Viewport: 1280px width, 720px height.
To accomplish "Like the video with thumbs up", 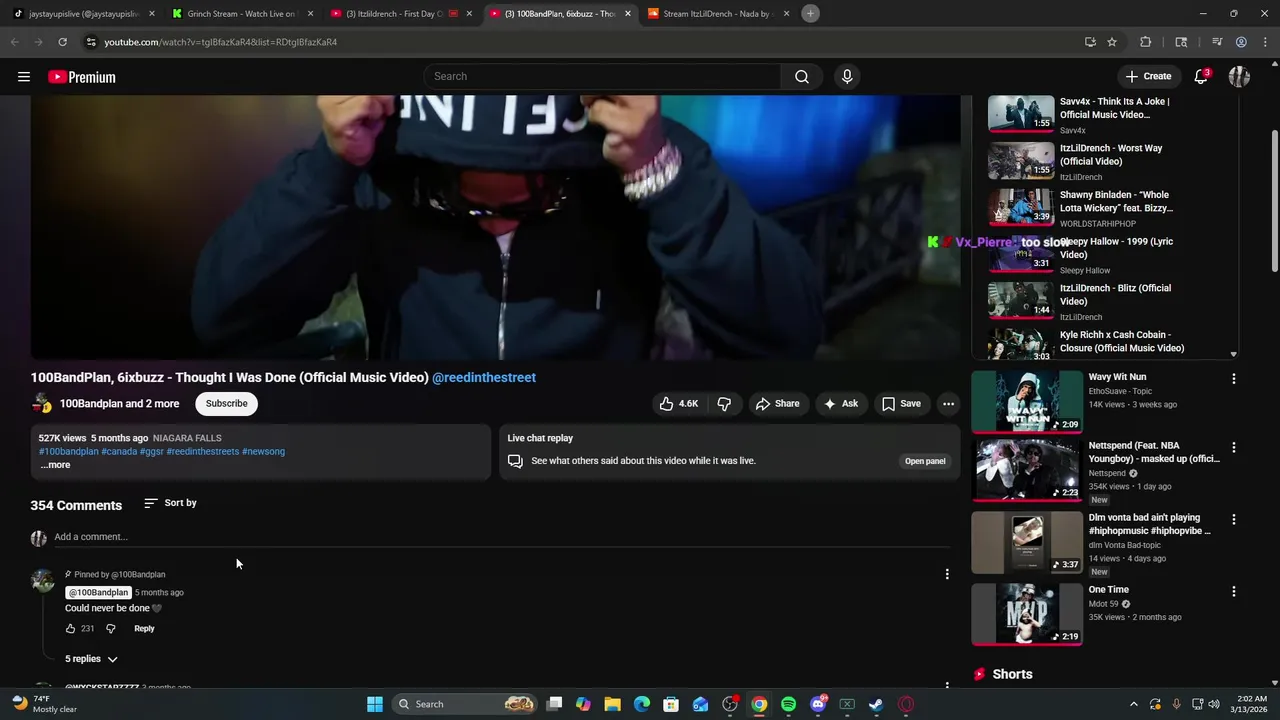I will [678, 404].
